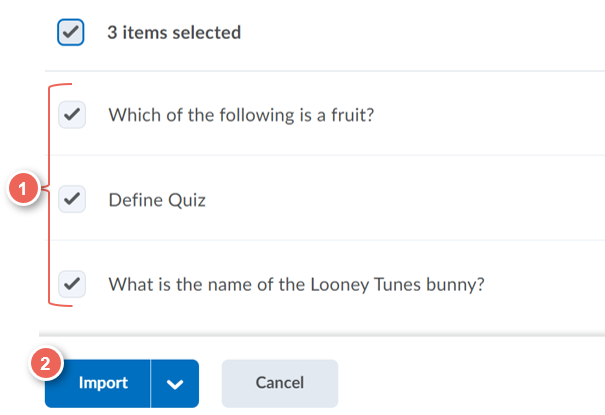Click the white chevron icon beside Import
Screen dimensions: 605x415
pos(175,384)
